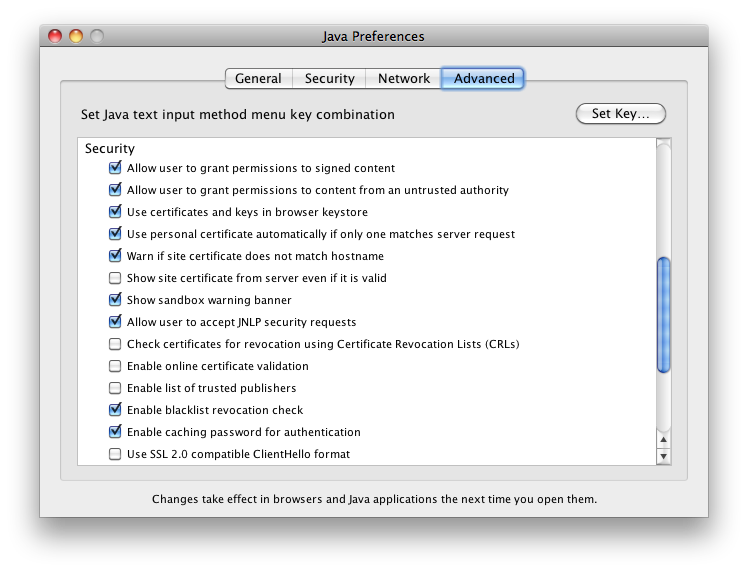Image resolution: width=748 pixels, height=572 pixels.
Task: Check Enable online certificate validation
Action: point(115,366)
